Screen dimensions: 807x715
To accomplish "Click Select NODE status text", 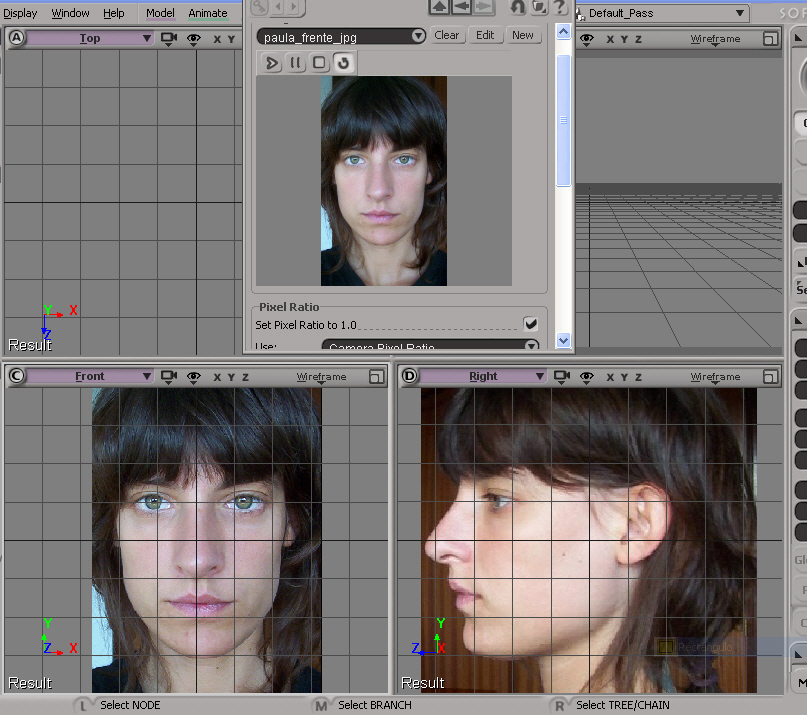I will click(130, 705).
